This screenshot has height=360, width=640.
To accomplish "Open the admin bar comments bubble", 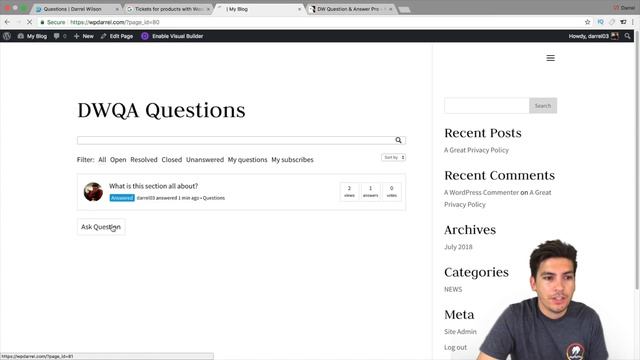I will 60,36.
